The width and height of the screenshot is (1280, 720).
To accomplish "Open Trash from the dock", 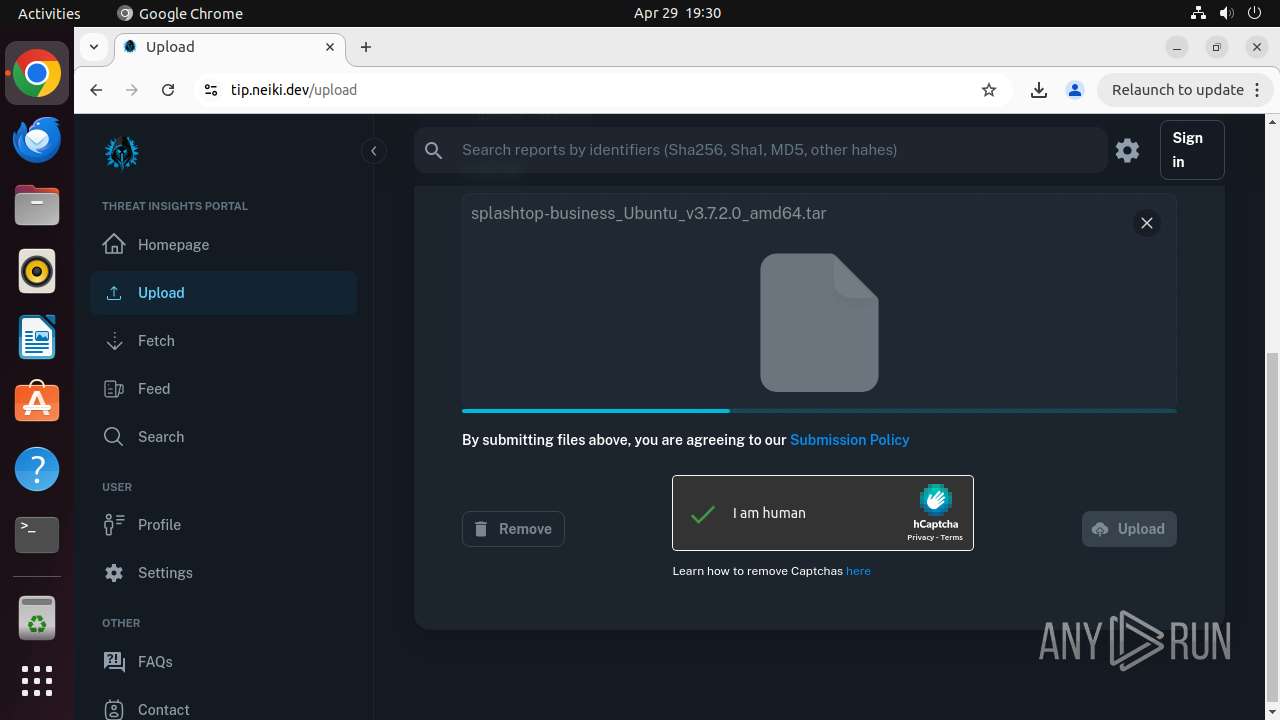I will coord(37,618).
